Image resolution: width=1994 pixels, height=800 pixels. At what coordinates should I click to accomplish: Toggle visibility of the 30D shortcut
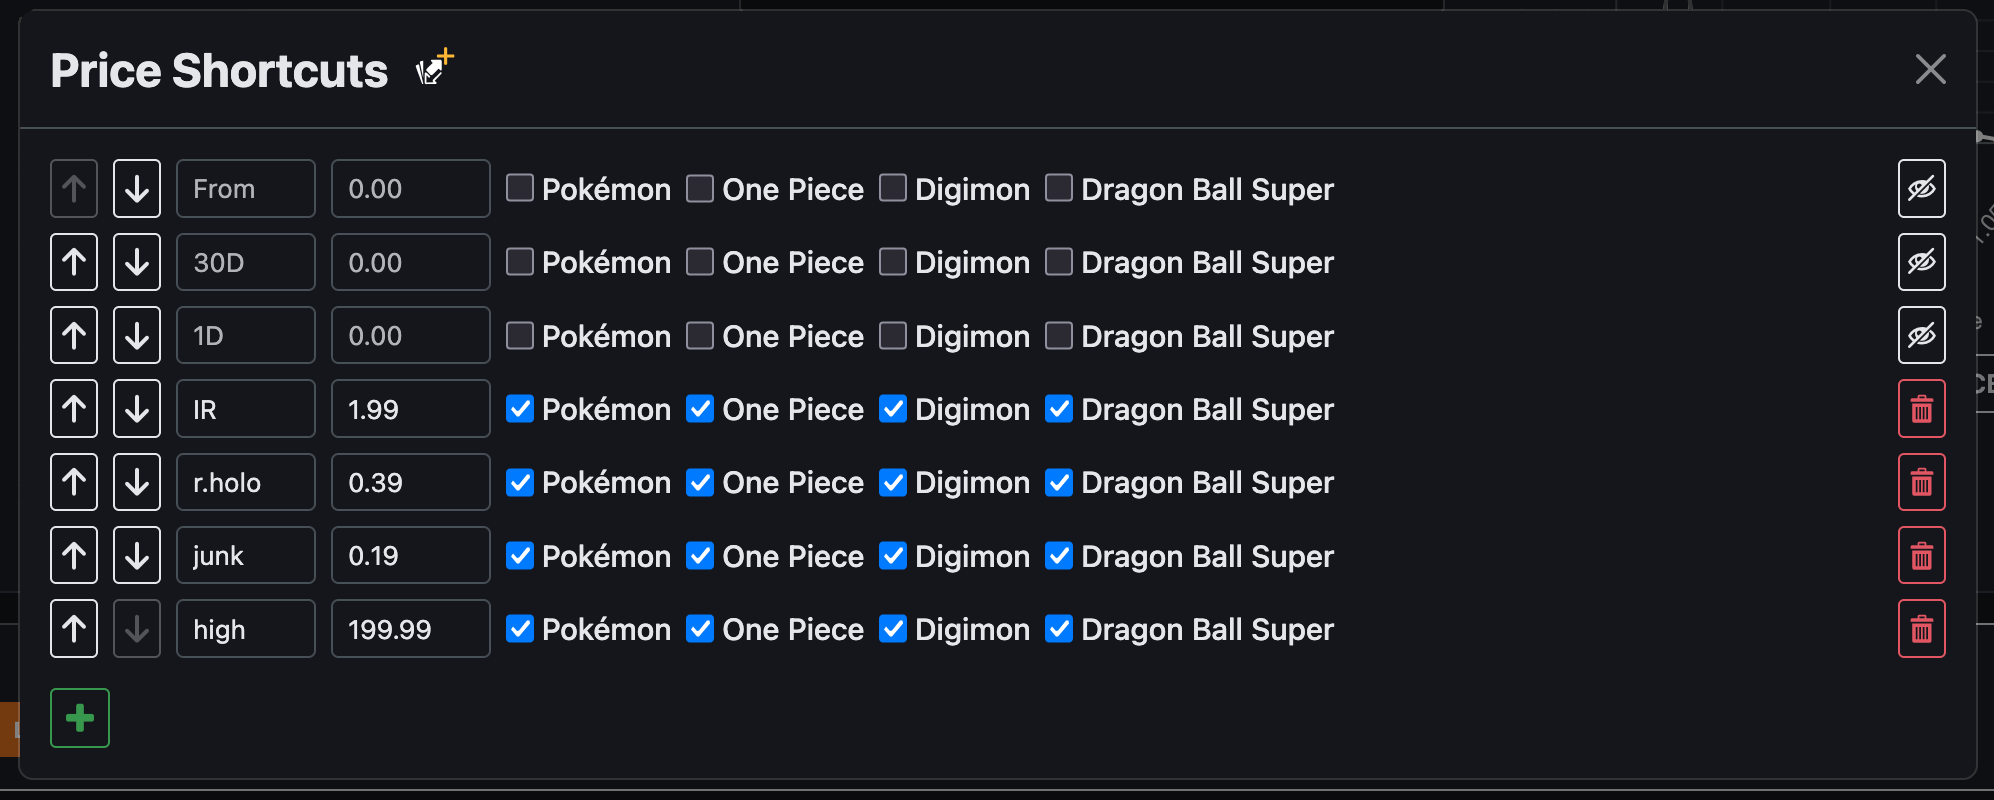coord(1921,262)
